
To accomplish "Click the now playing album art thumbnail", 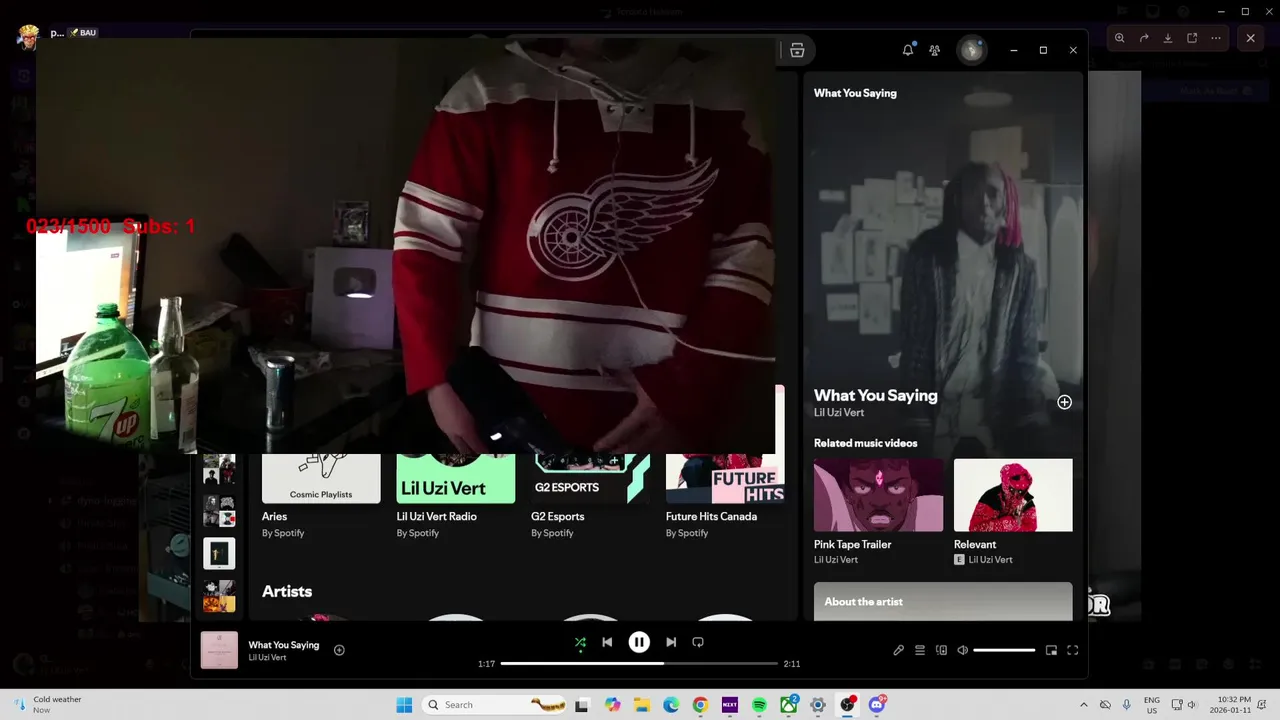I will coord(219,650).
